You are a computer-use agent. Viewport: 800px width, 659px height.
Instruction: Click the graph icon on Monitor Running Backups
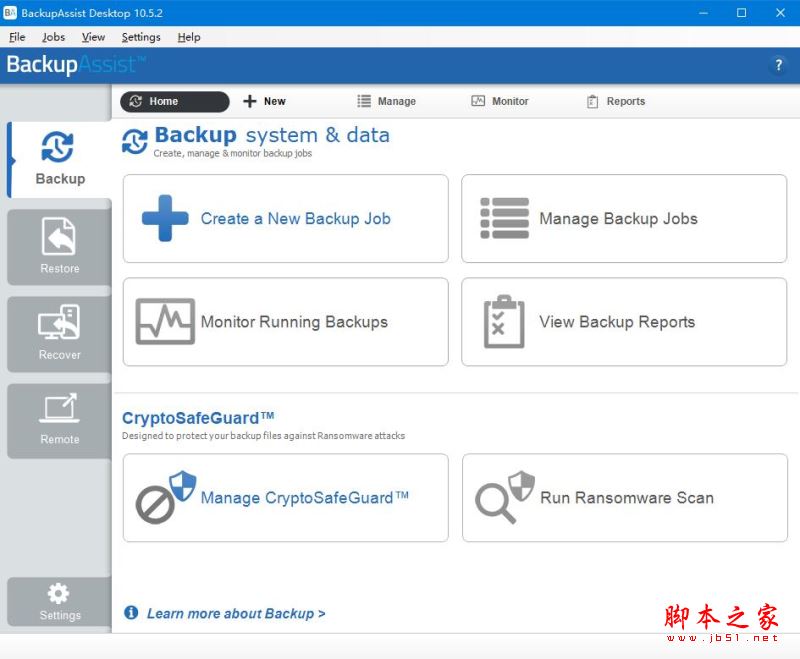point(166,322)
